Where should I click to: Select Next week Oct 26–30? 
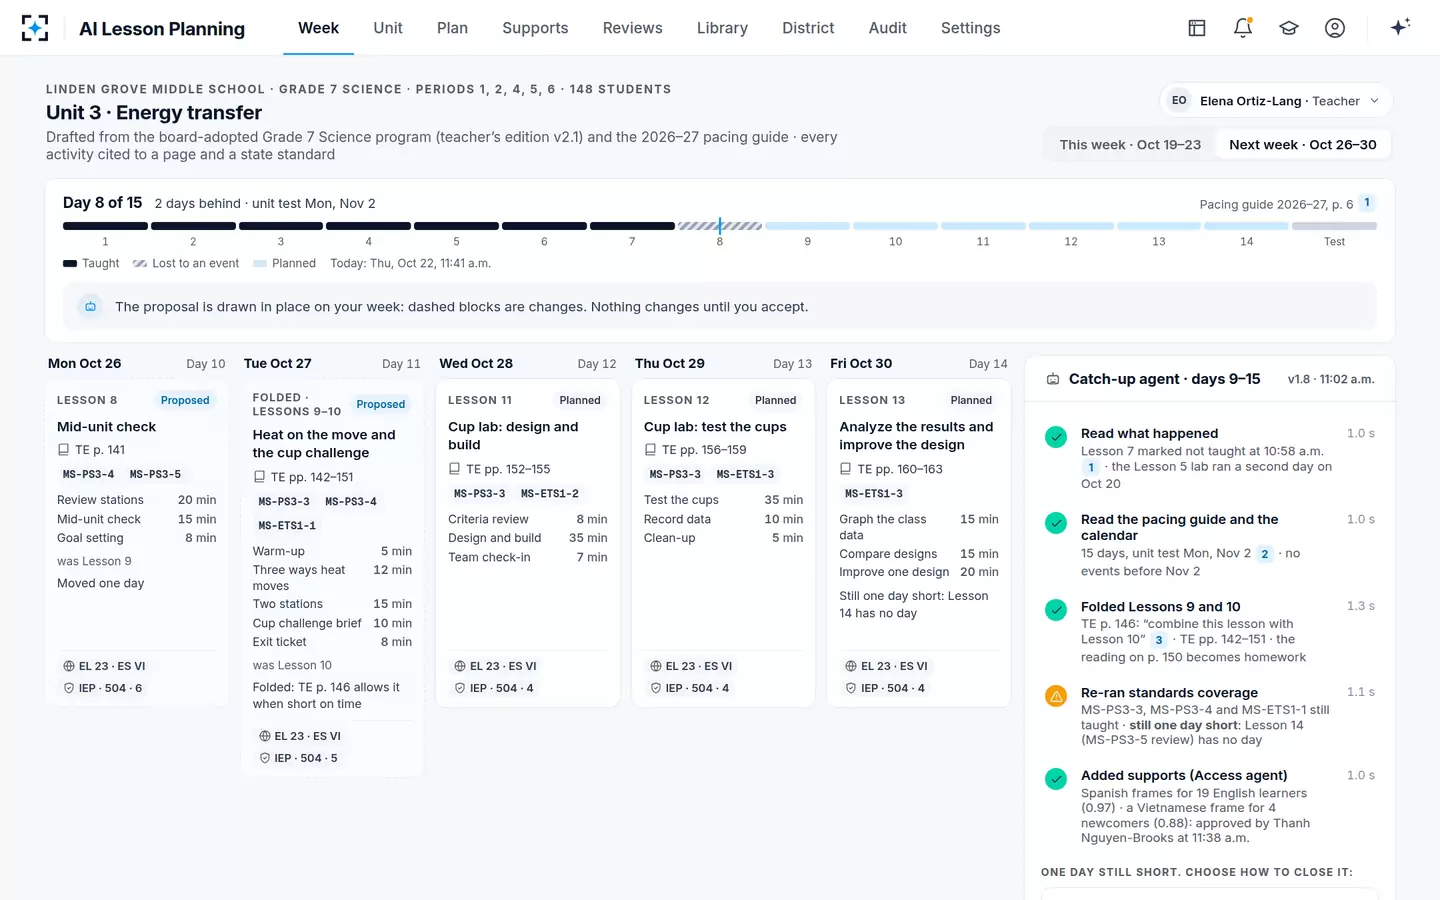tap(1303, 145)
